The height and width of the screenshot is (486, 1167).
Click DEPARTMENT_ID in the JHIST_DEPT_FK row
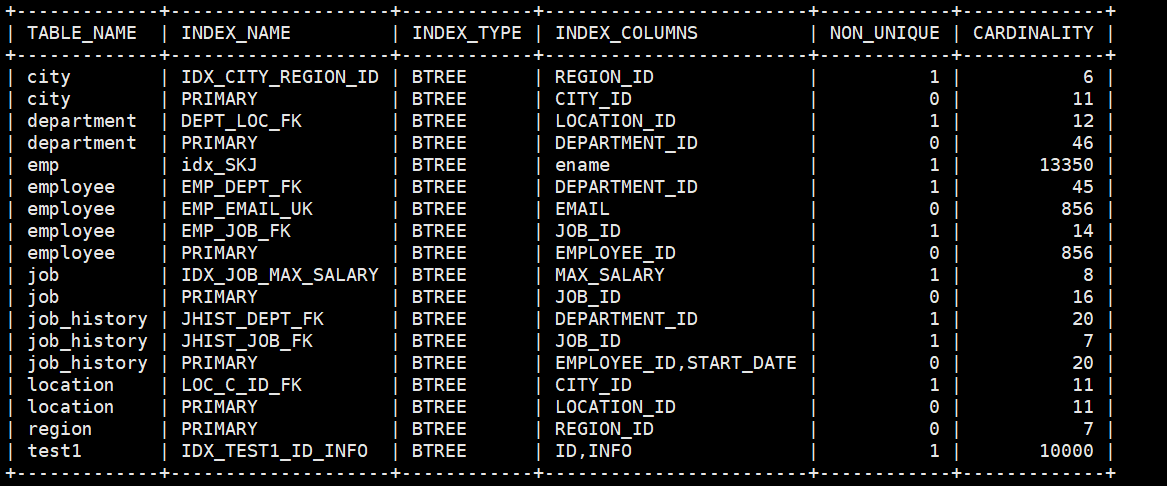pyautogui.click(x=627, y=319)
